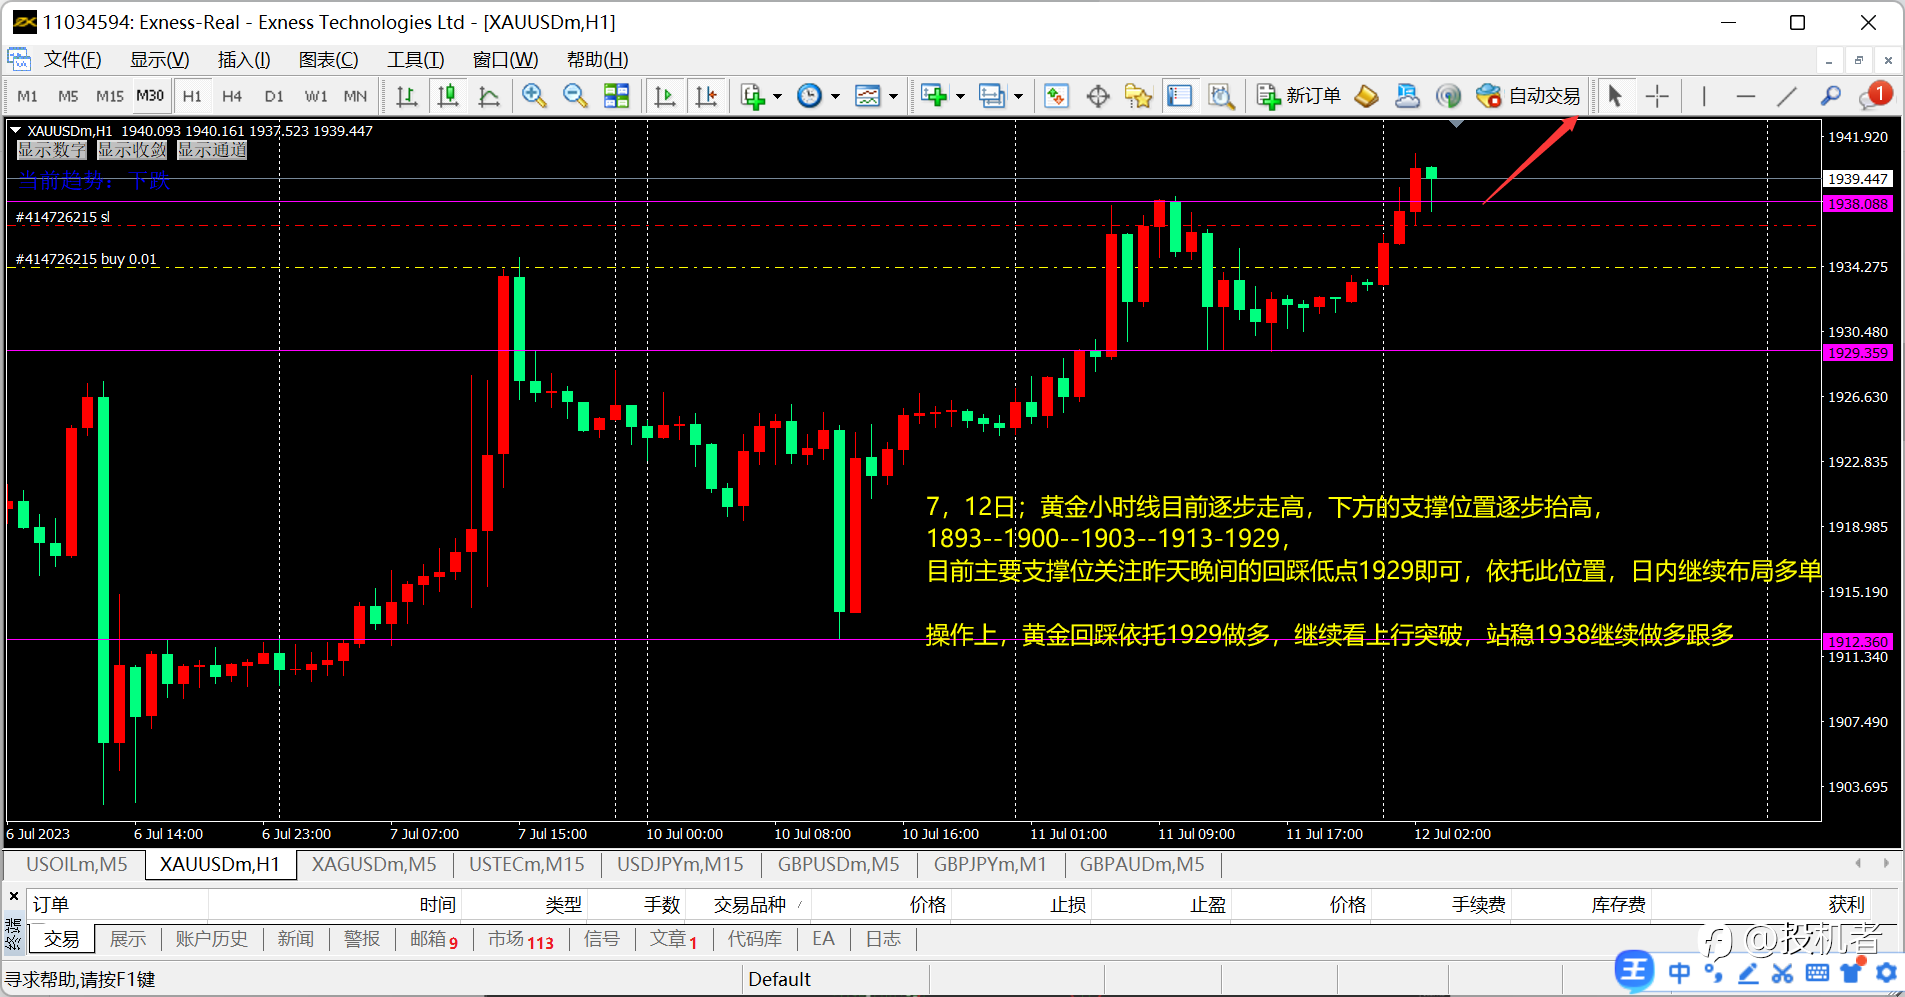This screenshot has height=997, width=1905.
Task: Open the Market Watch window icon
Action: [1057, 96]
